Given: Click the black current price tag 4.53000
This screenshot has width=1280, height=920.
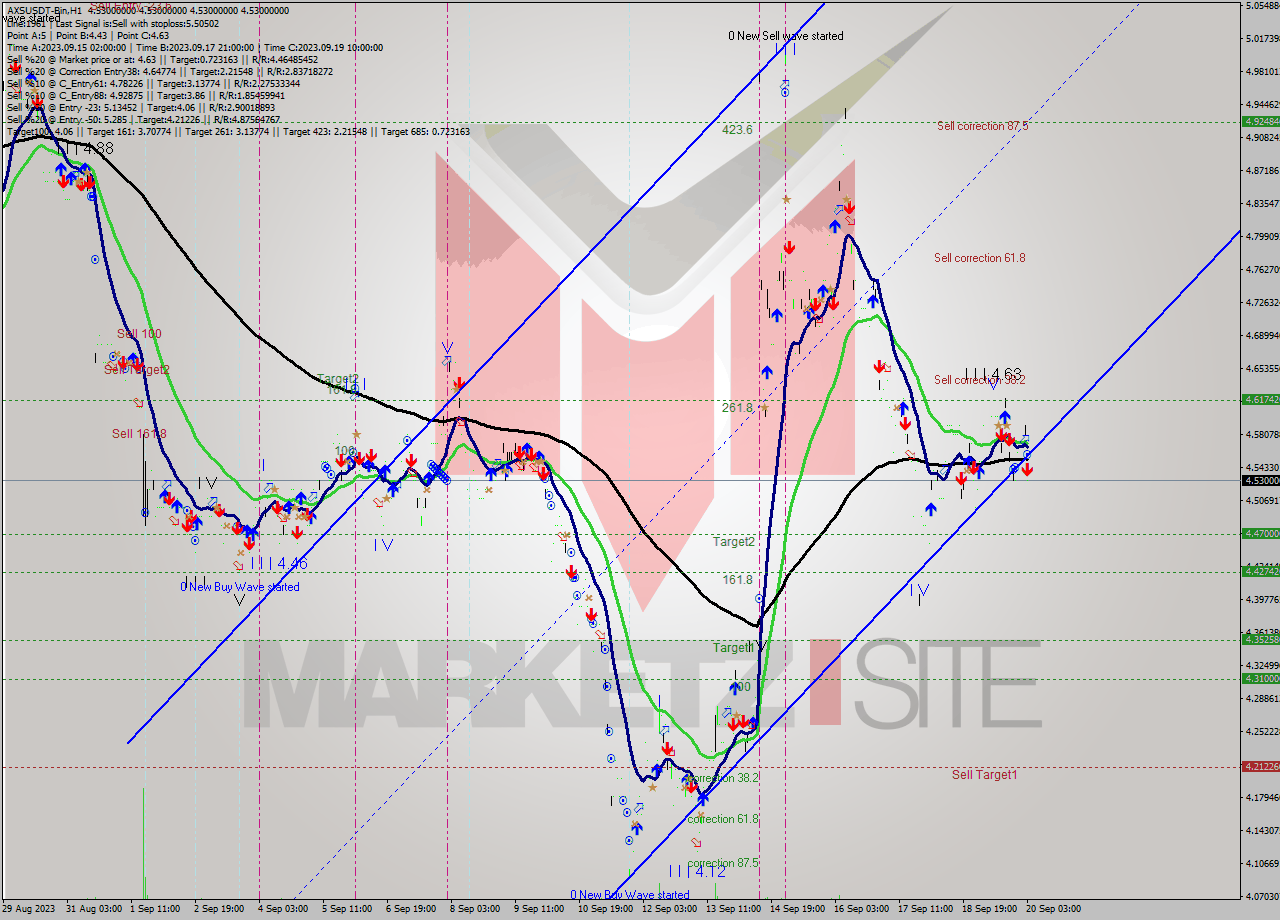Looking at the screenshot, I should pyautogui.click(x=1260, y=481).
